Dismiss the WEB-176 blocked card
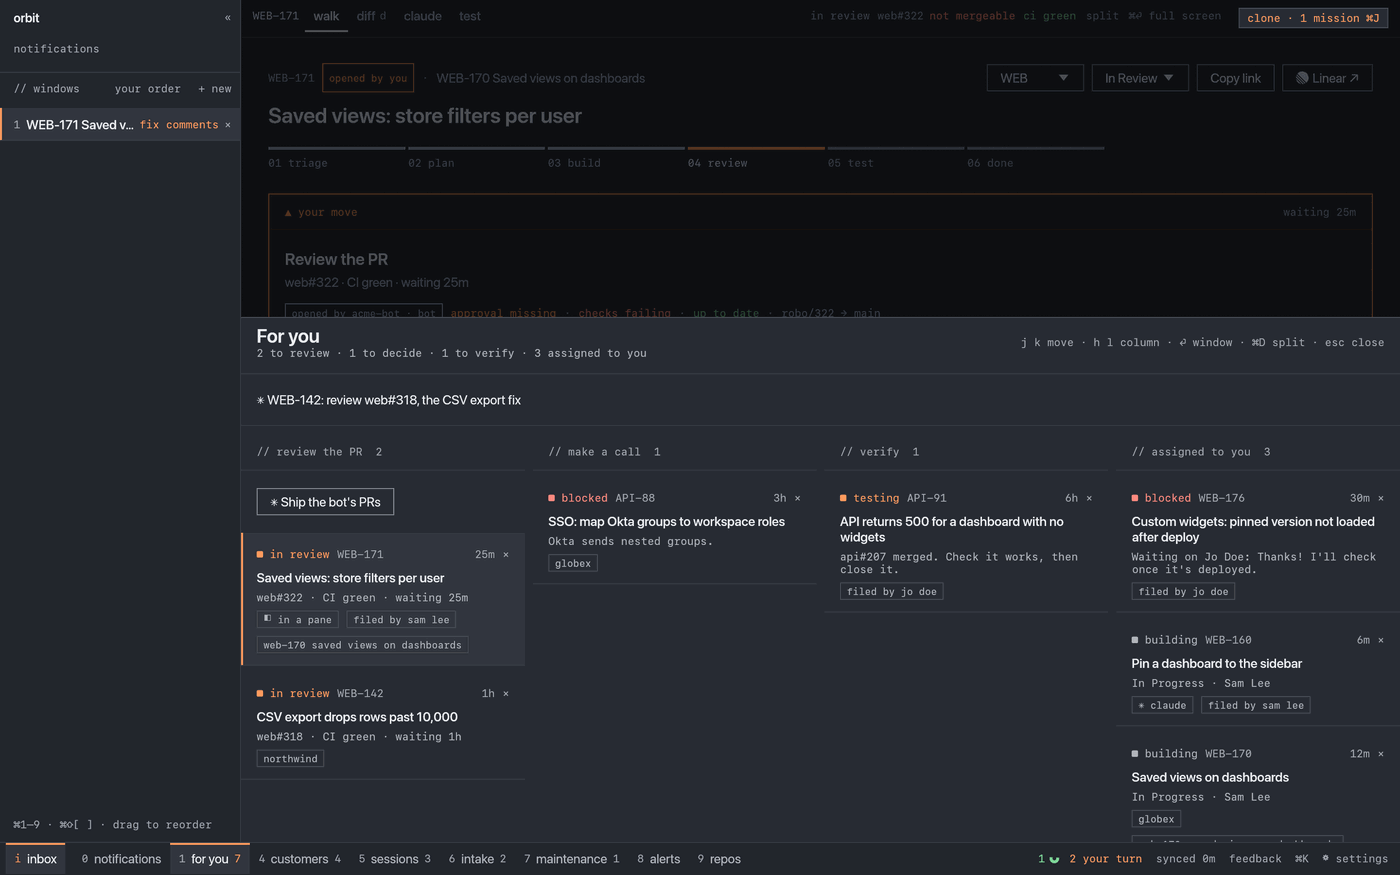 (1381, 498)
